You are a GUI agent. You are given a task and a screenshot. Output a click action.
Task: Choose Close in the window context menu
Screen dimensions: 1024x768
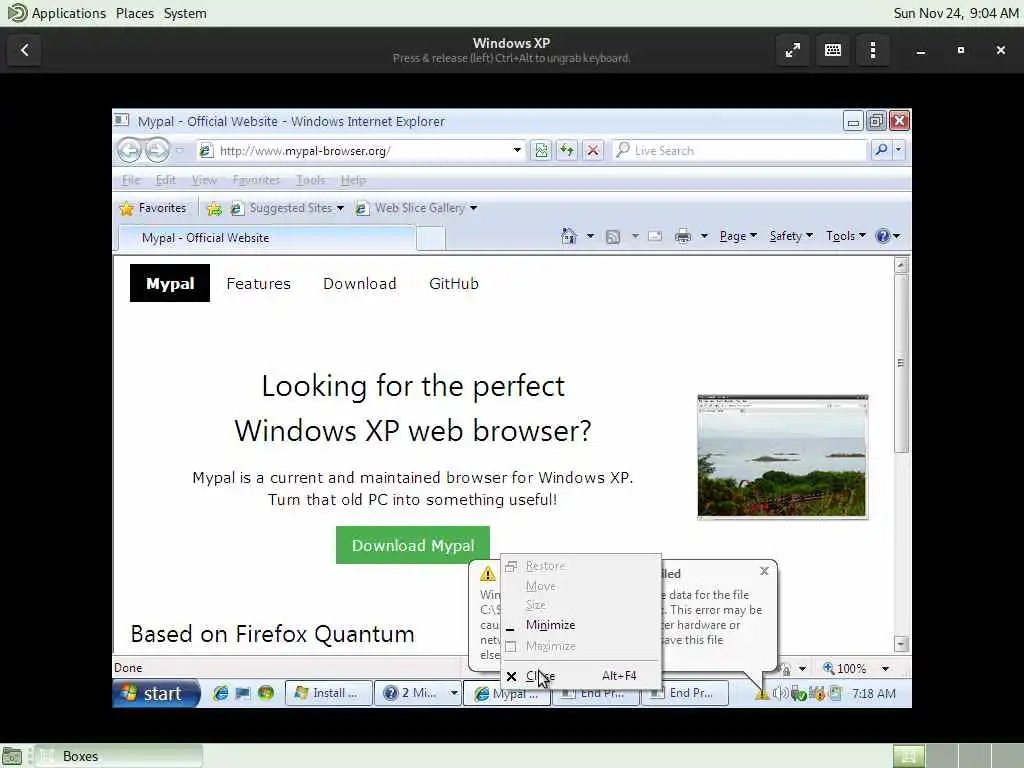point(581,676)
